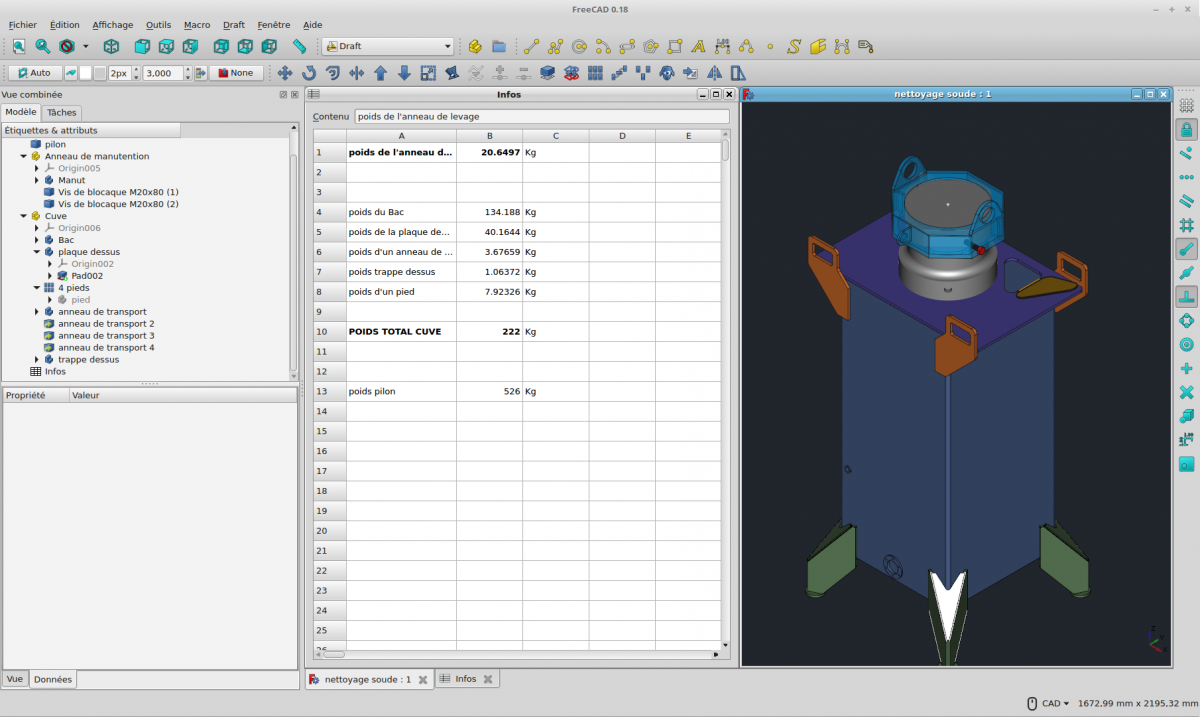The width and height of the screenshot is (1200, 717).
Task: Toggle snap to grid in snap toolbar
Action: [x=1187, y=225]
